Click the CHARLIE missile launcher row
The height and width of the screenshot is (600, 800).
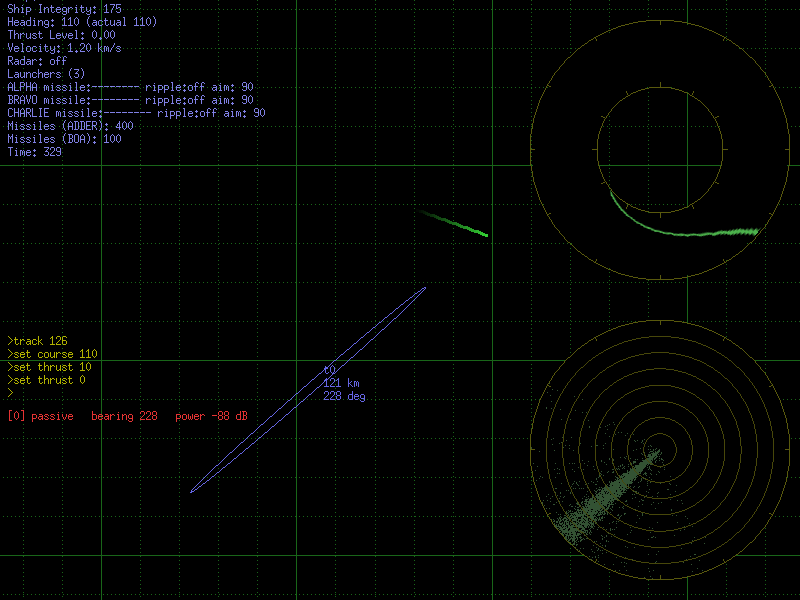tap(136, 113)
